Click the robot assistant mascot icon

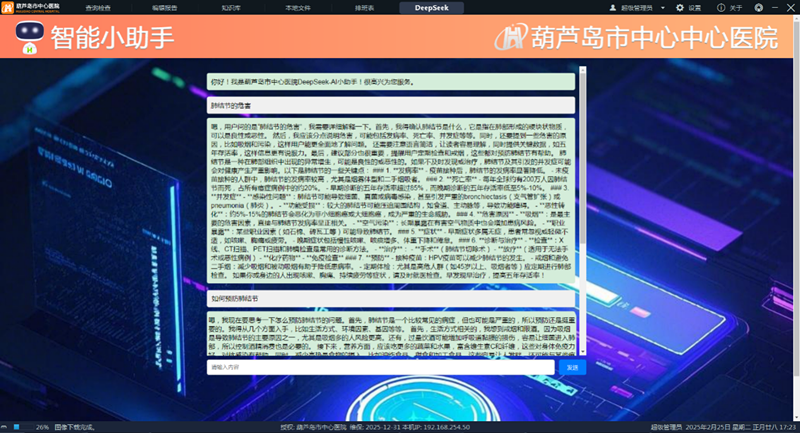point(30,37)
